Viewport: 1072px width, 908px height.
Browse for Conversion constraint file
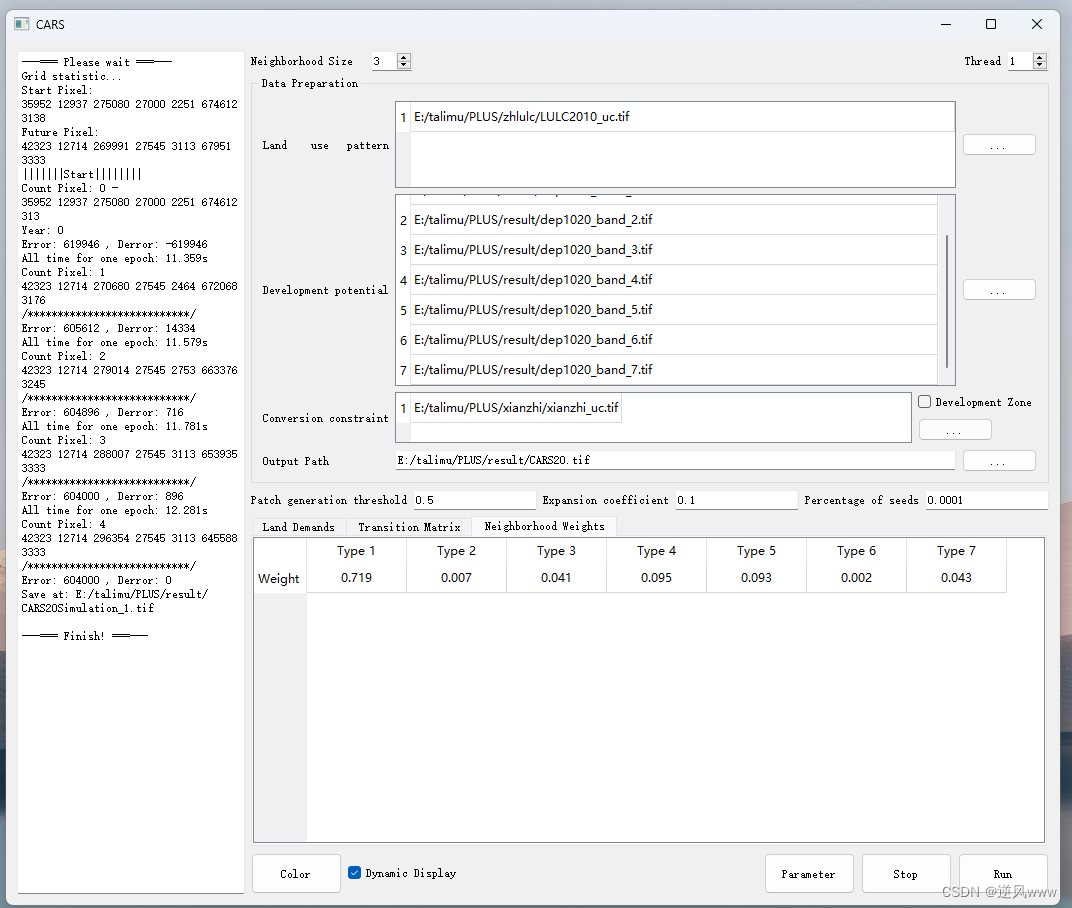pos(955,430)
